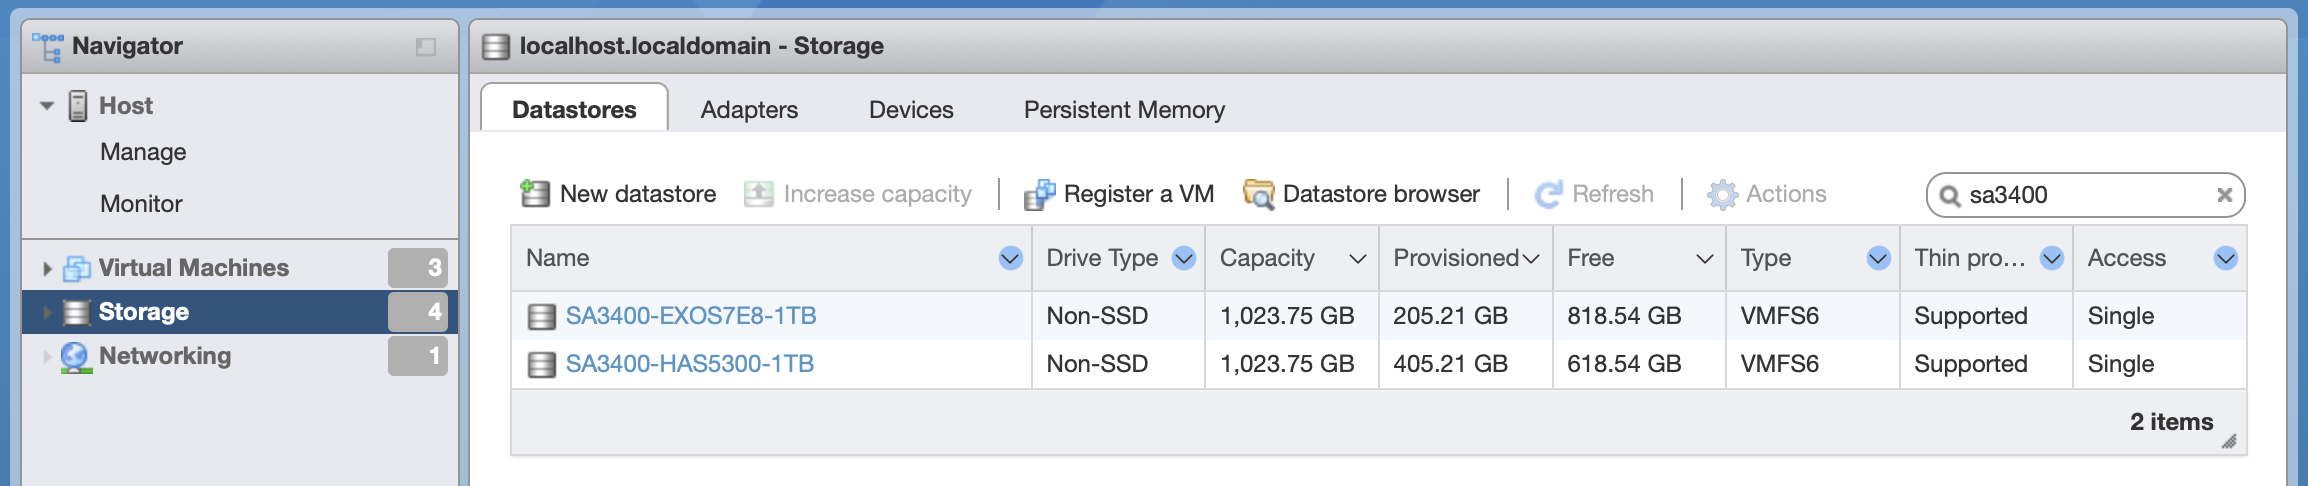The height and width of the screenshot is (486, 2308).
Task: Expand the Virtual Machines tree node
Action: click(47, 268)
